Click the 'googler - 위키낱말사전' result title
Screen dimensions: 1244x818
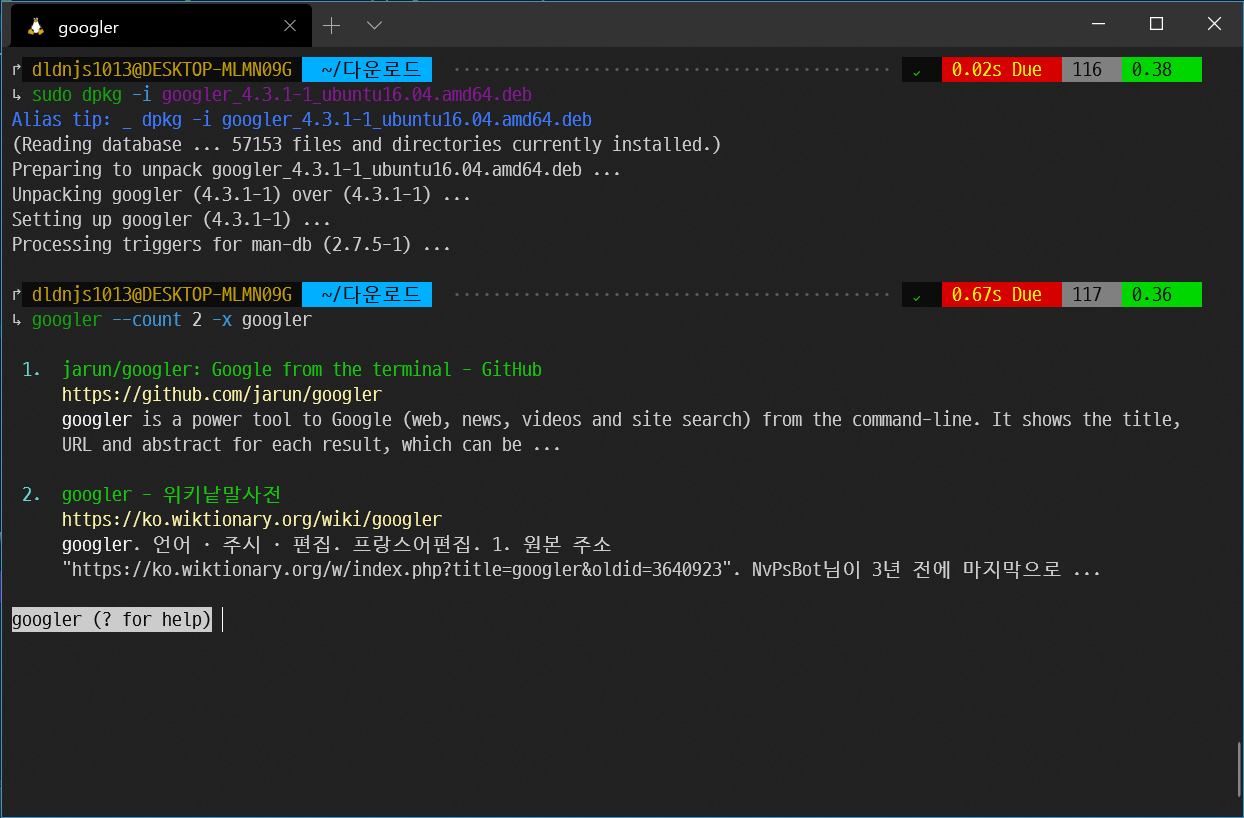tap(172, 495)
